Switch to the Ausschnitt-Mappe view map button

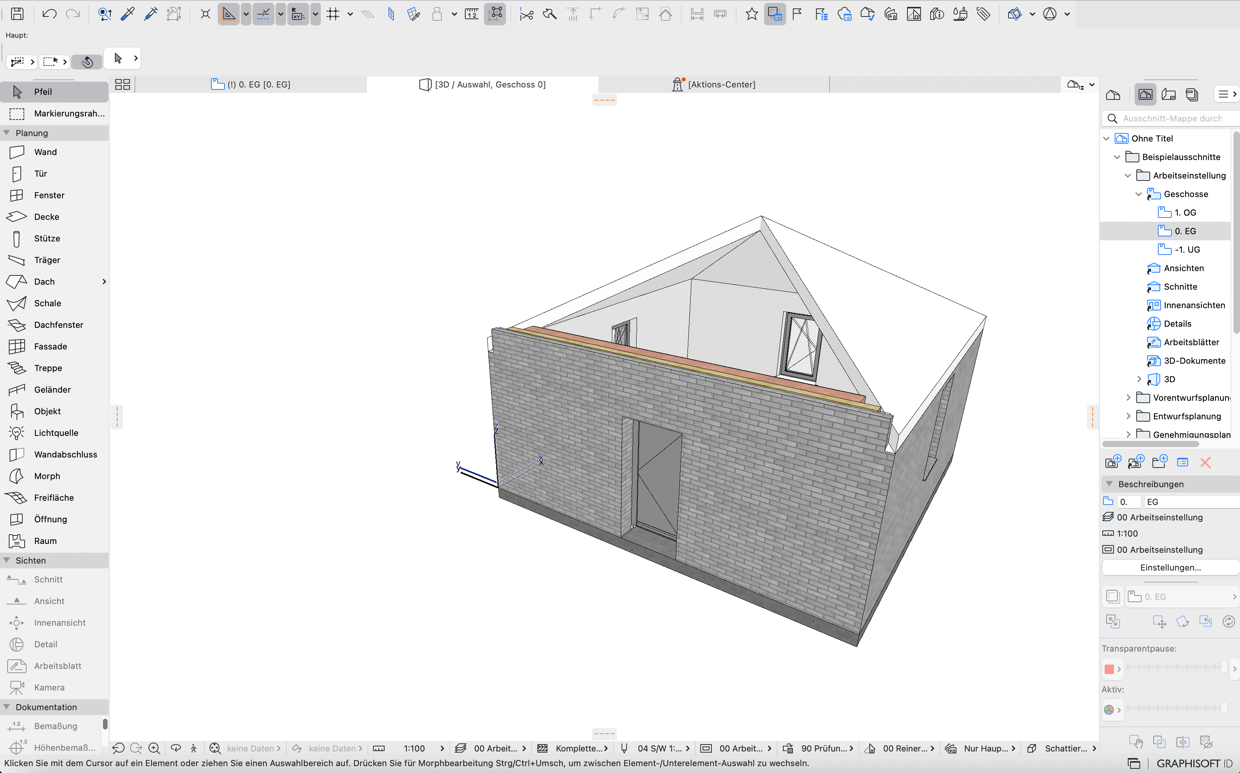click(x=1145, y=95)
